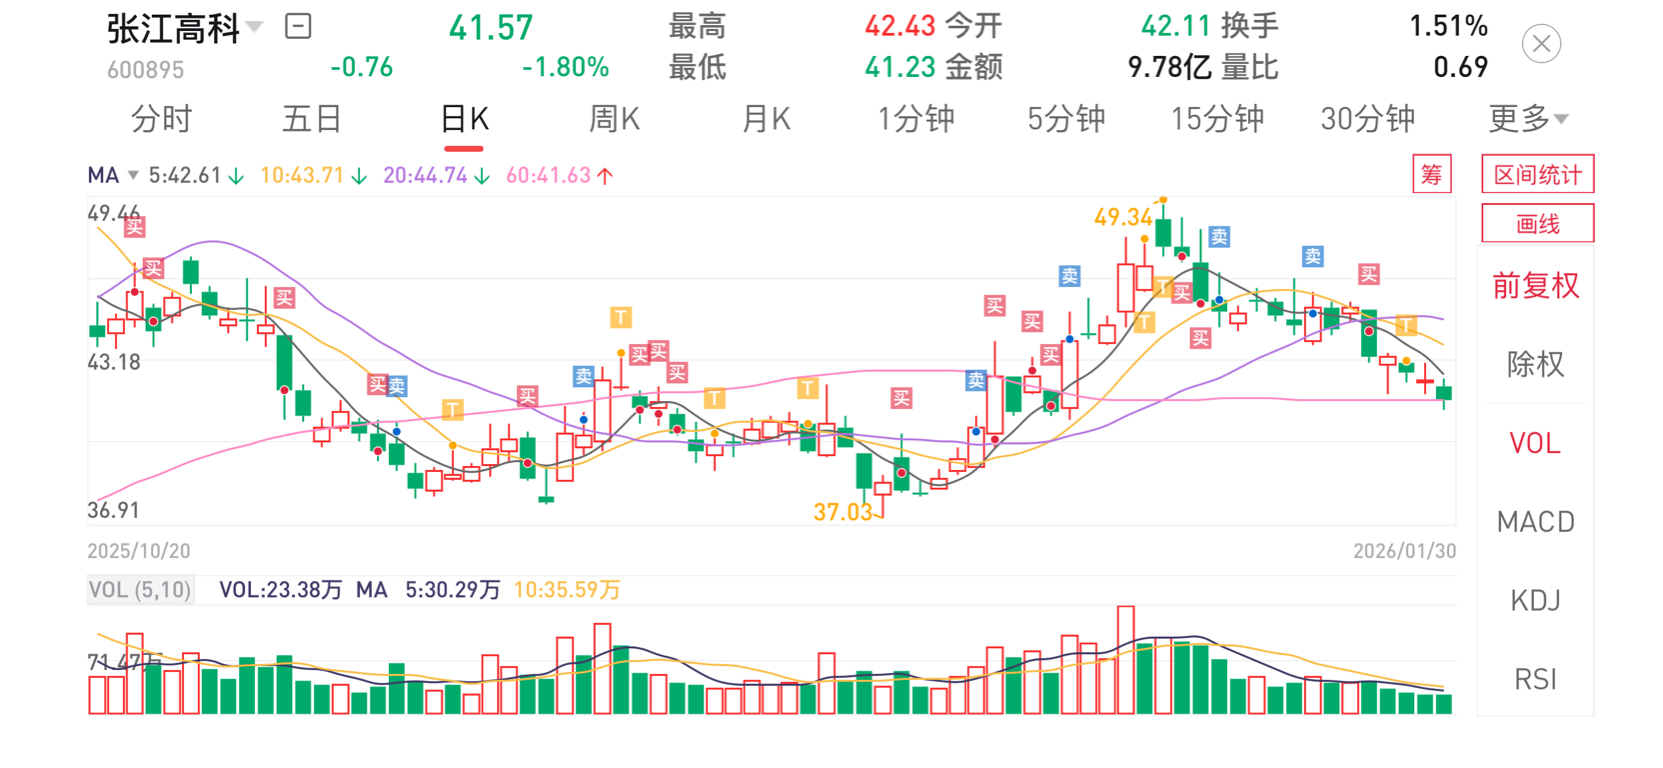This screenshot has height=768, width=1663.
Task: Select 前复权 adjustment option
Action: point(1535,286)
